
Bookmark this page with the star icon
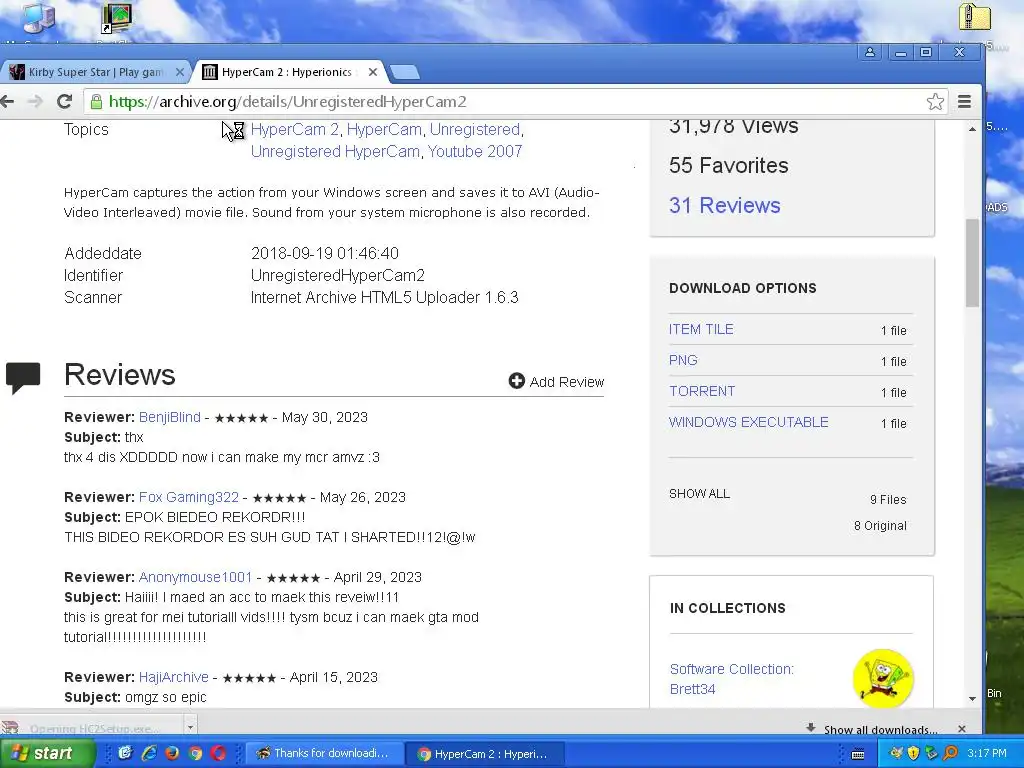[935, 101]
